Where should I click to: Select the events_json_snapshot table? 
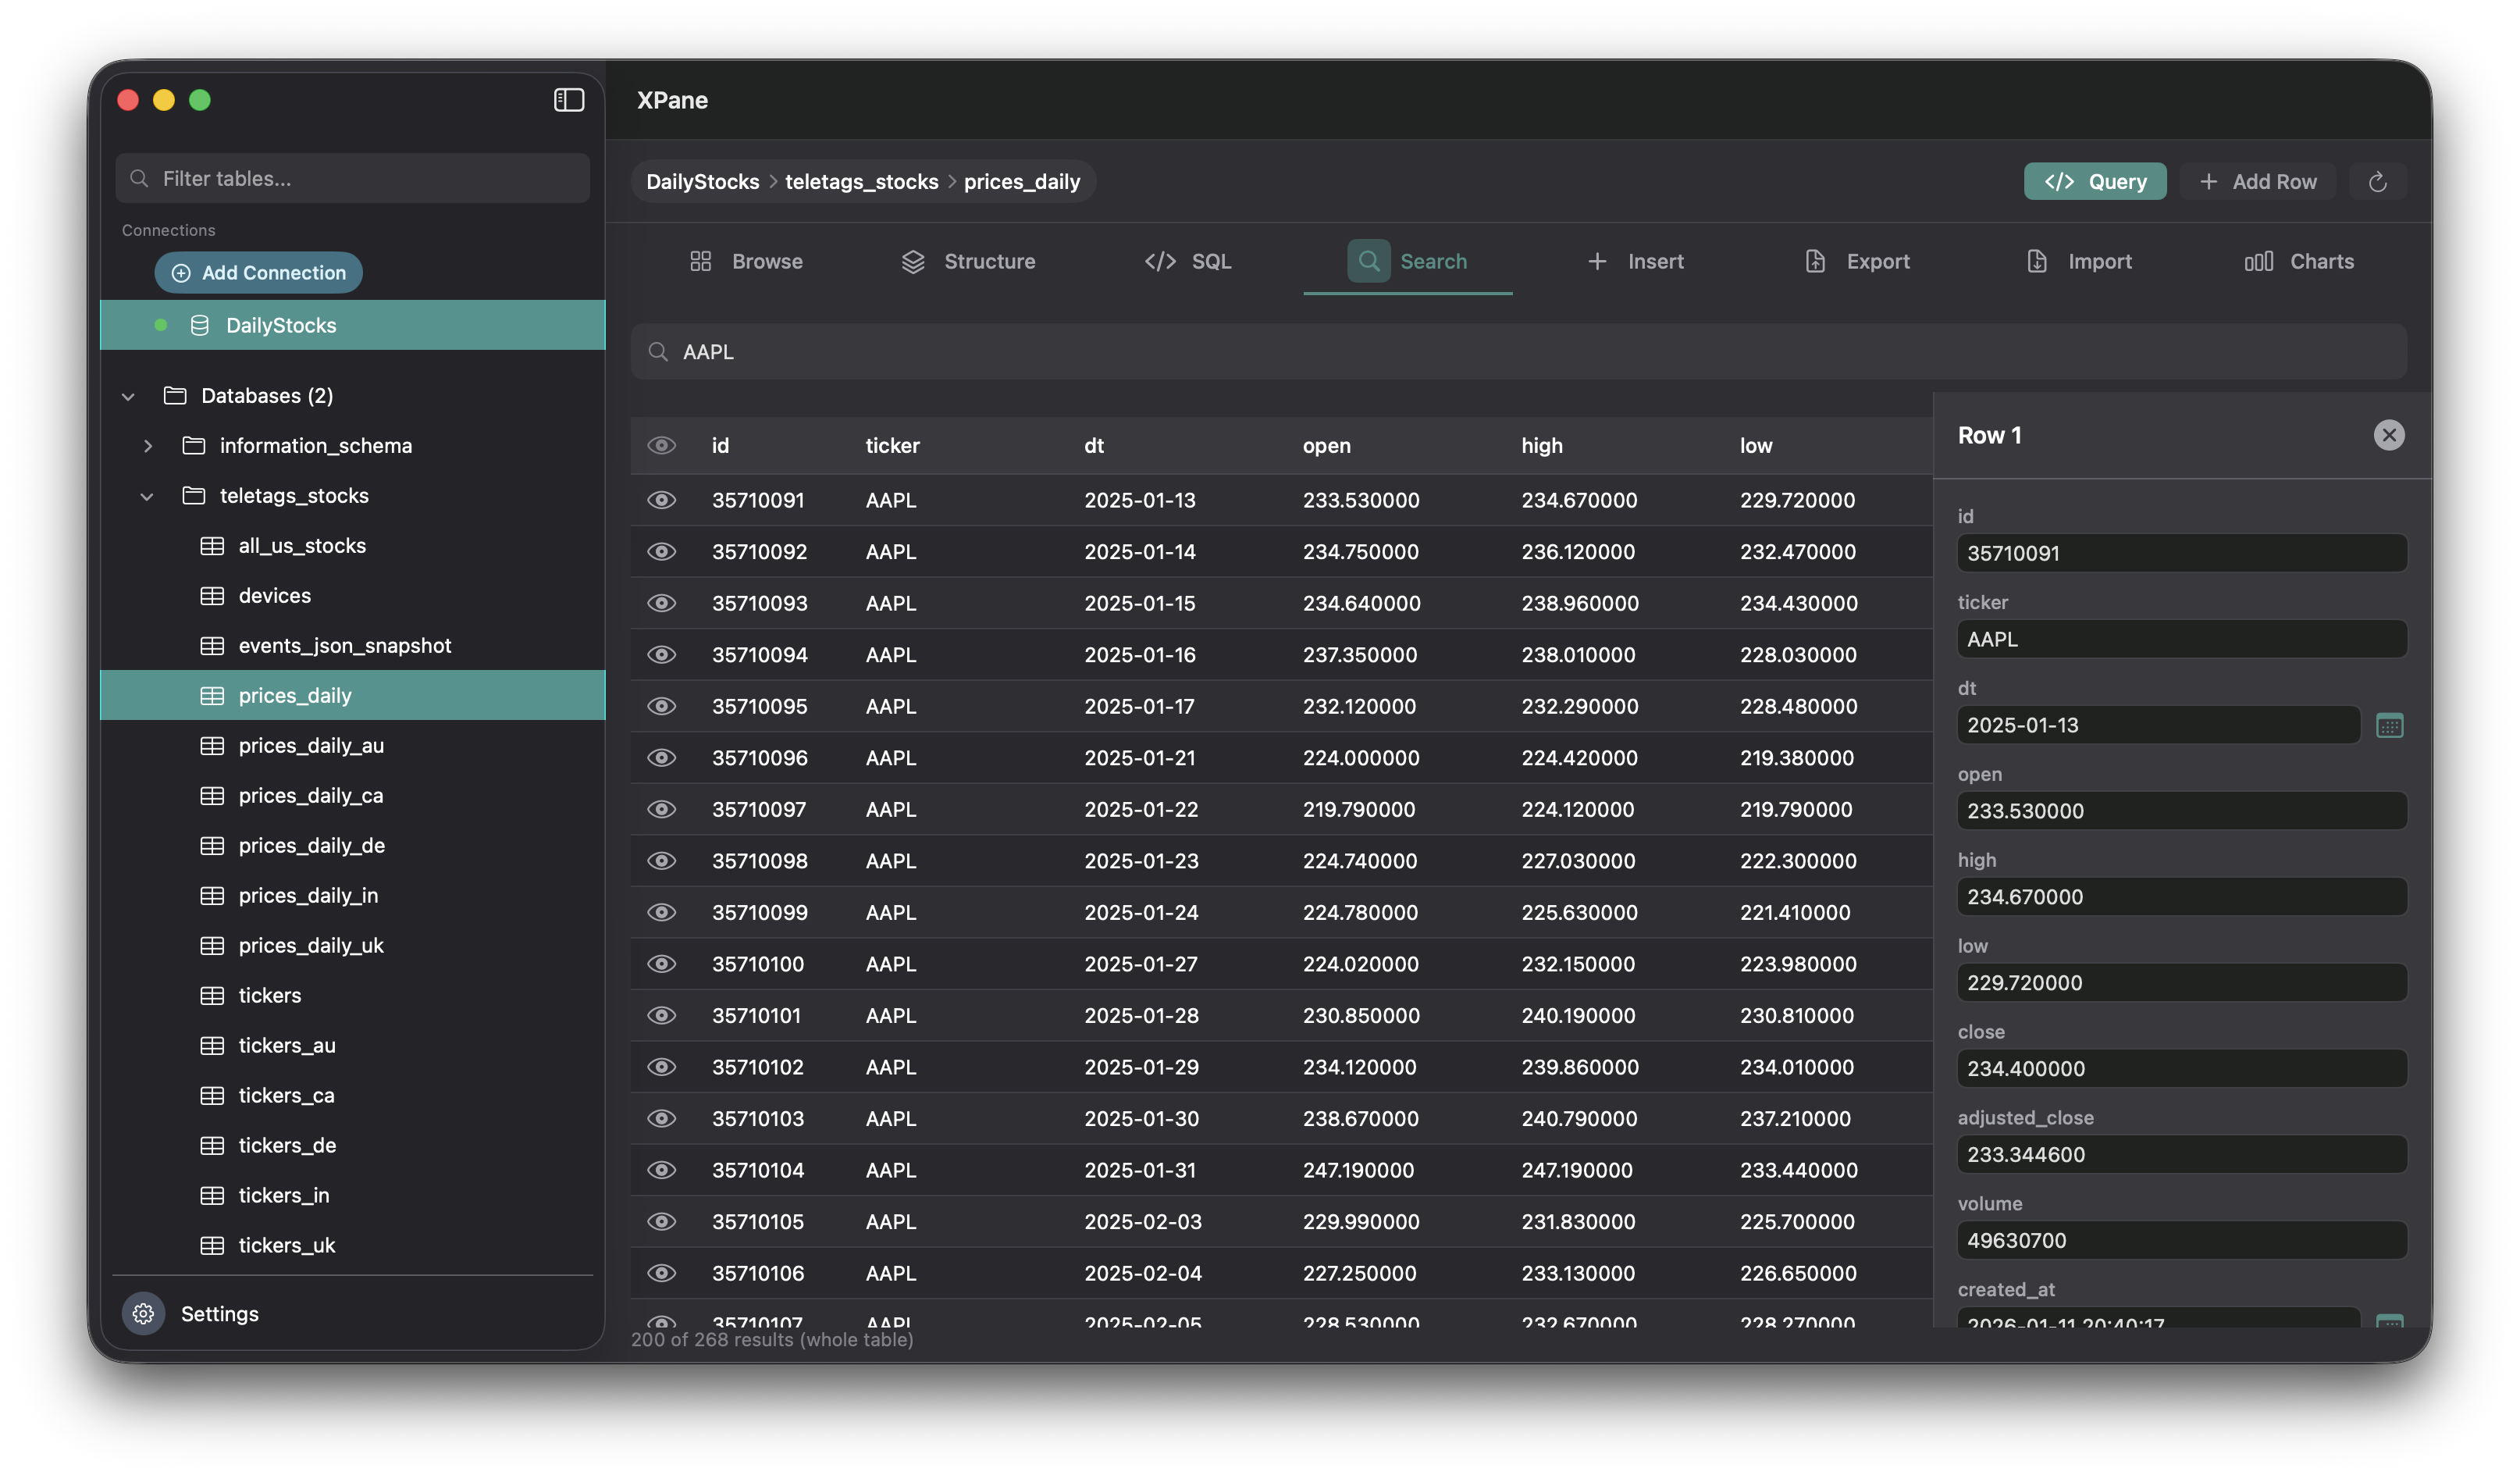click(x=352, y=645)
